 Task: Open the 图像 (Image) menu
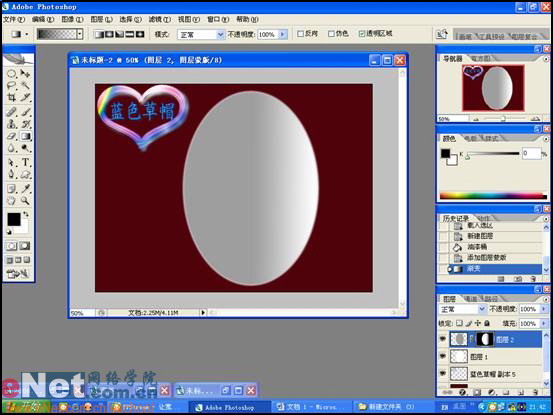(72, 19)
